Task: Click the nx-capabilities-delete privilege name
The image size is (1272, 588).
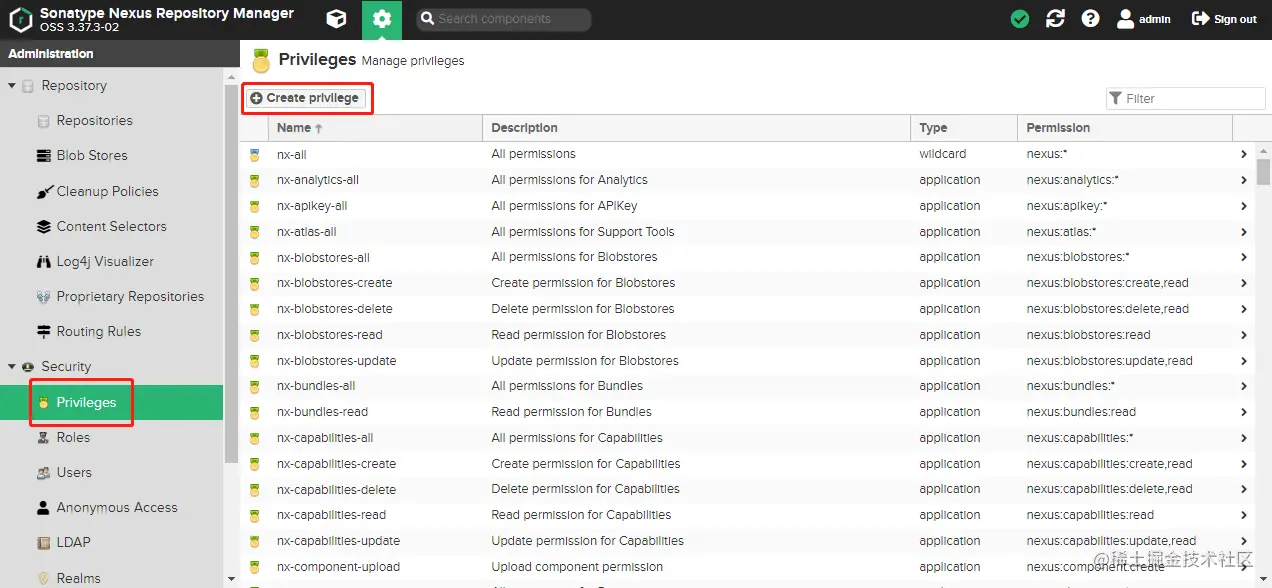Action: 337,490
